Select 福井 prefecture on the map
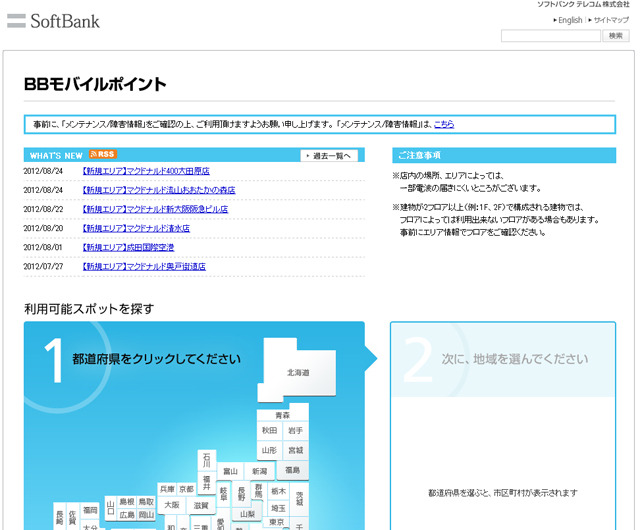Image resolution: width=640 pixels, height=530 pixels. point(207,483)
